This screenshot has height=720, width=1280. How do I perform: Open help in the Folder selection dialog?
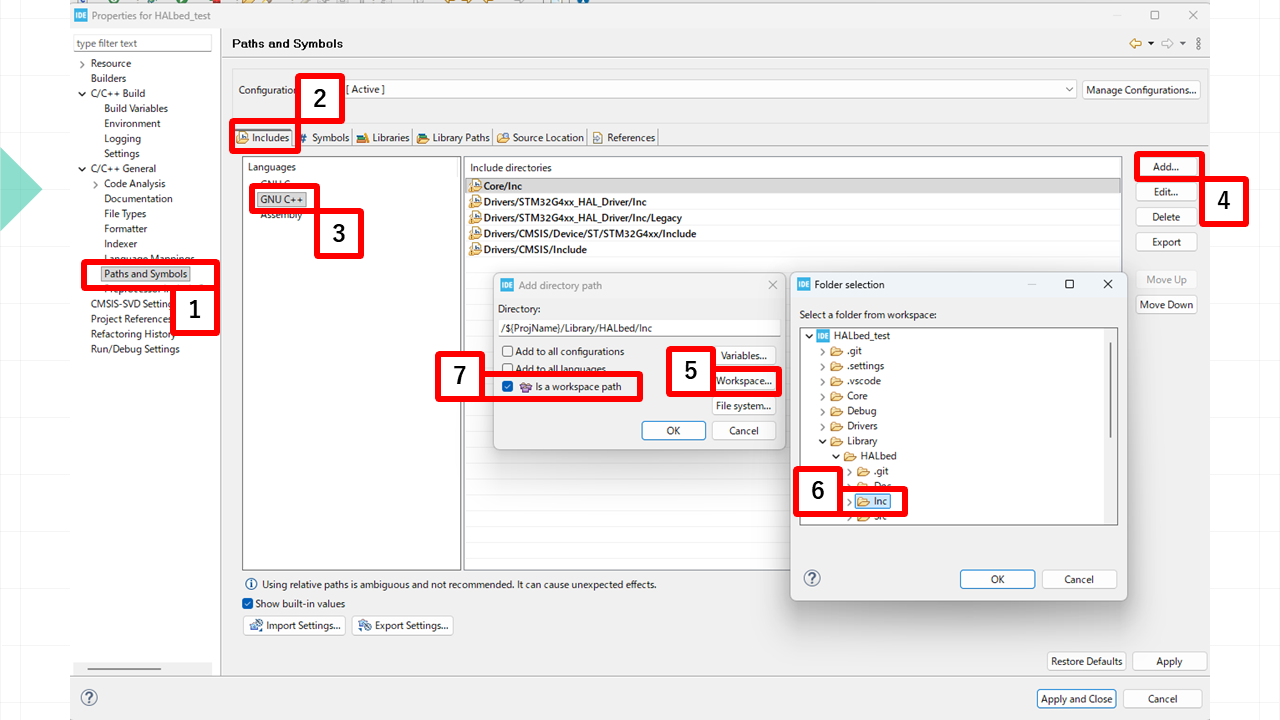[812, 578]
